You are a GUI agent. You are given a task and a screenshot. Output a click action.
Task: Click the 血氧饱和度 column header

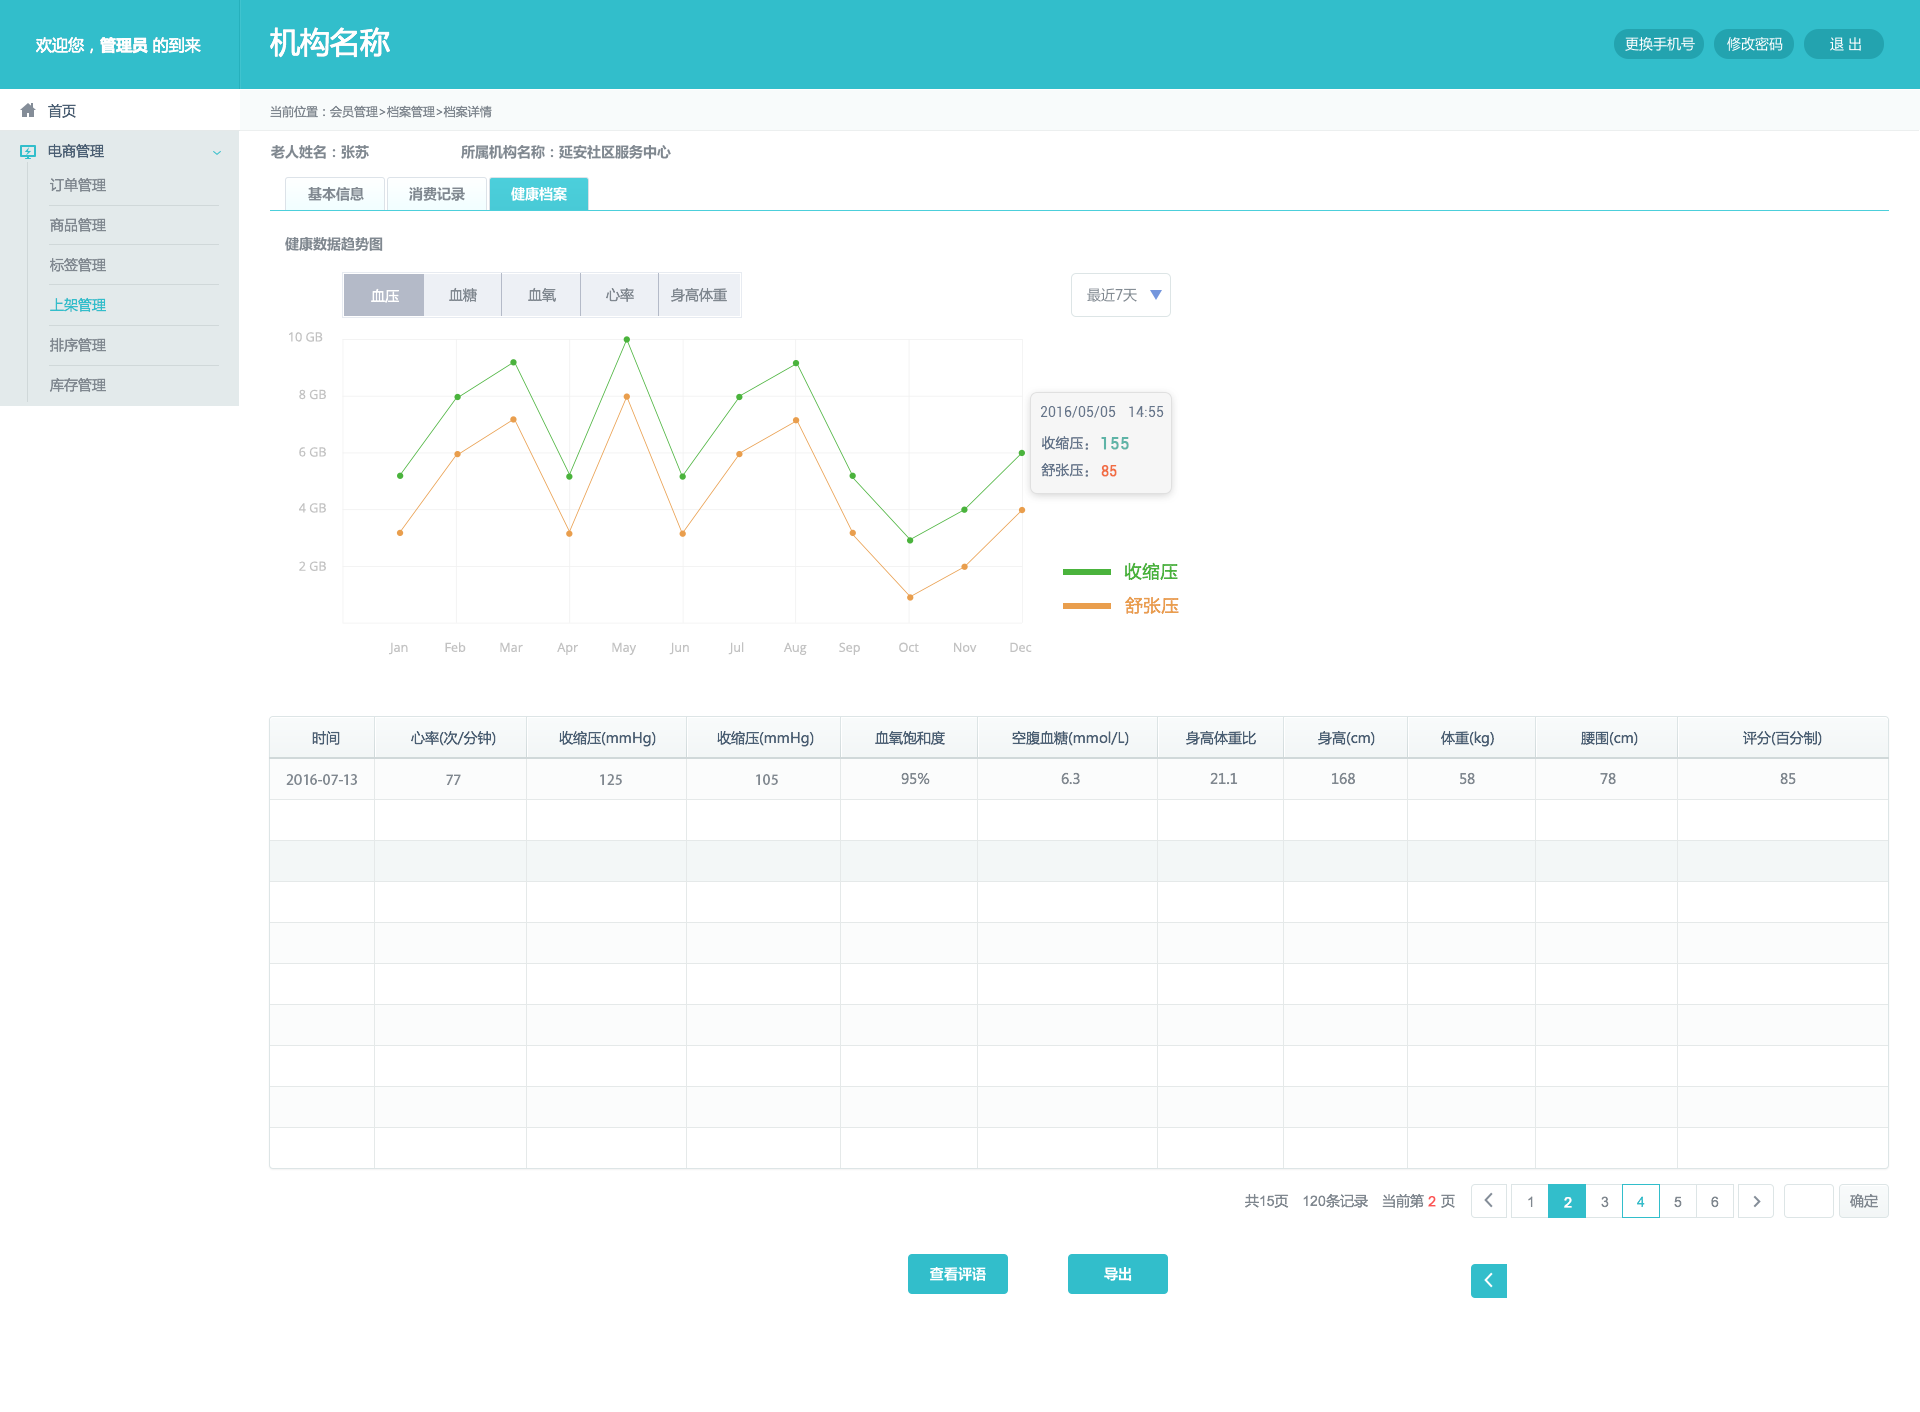tap(910, 738)
